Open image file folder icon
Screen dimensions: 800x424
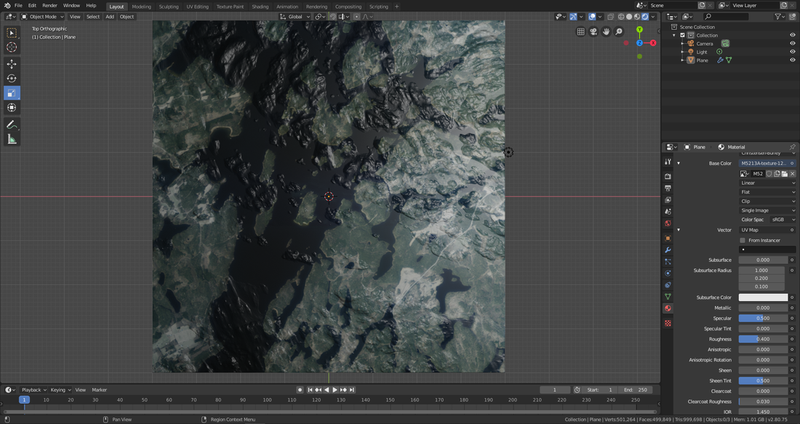coord(785,174)
